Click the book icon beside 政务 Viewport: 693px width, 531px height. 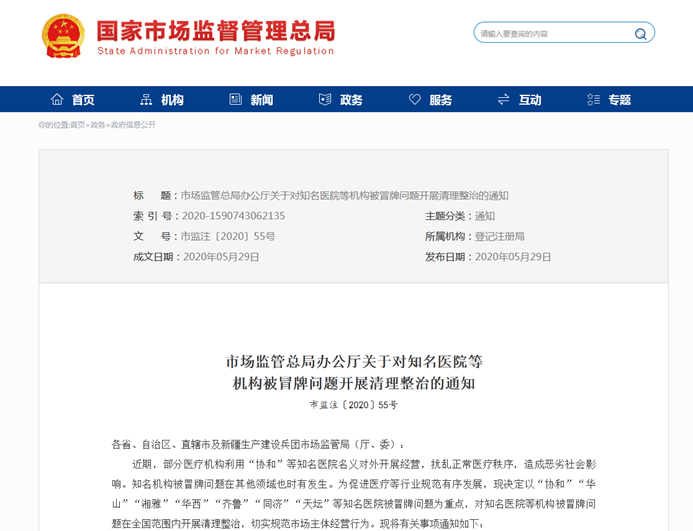325,99
